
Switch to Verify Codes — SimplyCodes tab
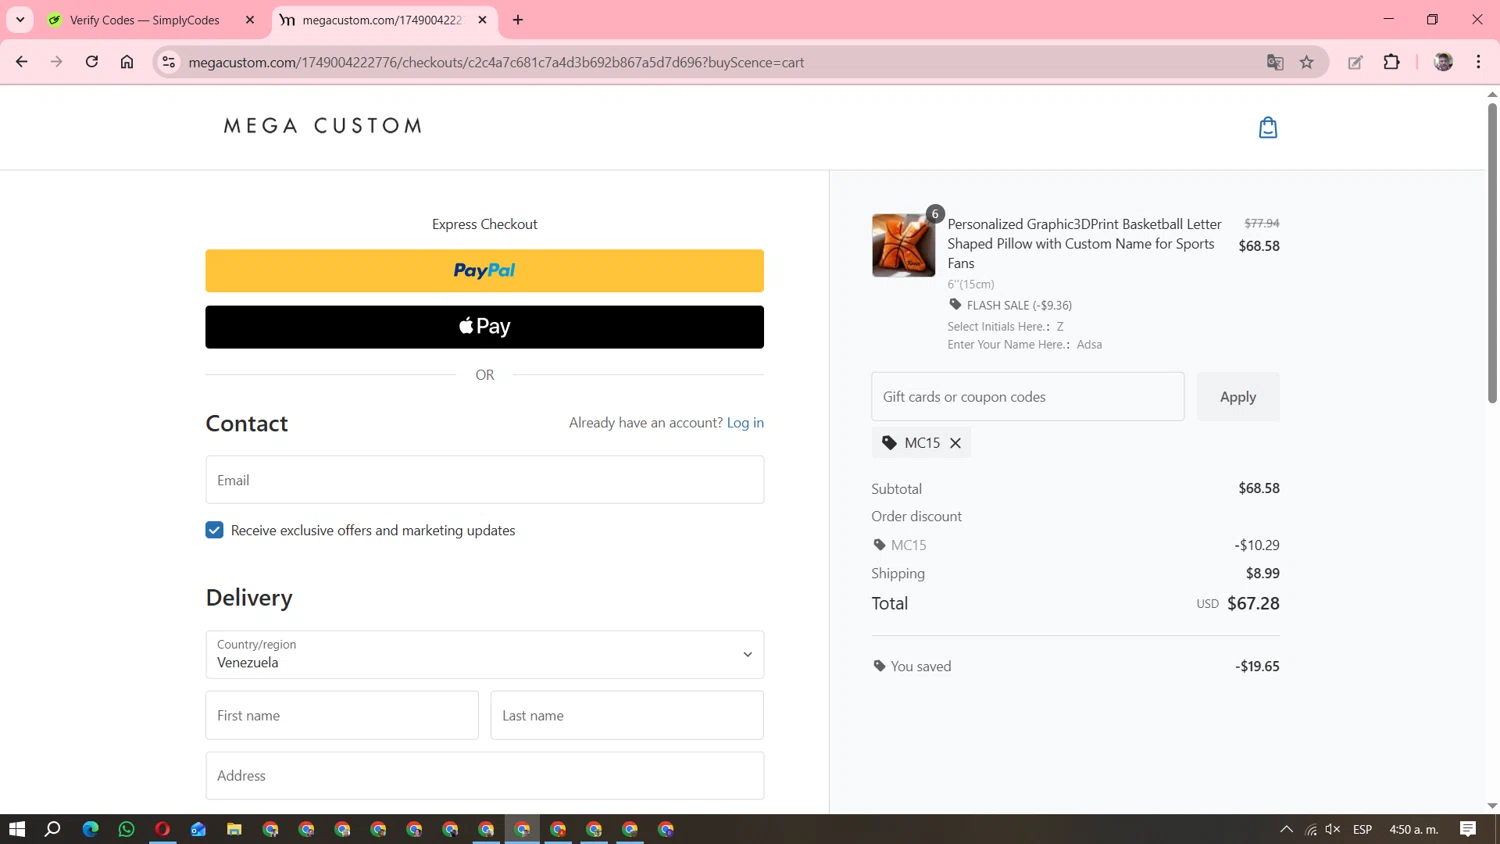(145, 20)
